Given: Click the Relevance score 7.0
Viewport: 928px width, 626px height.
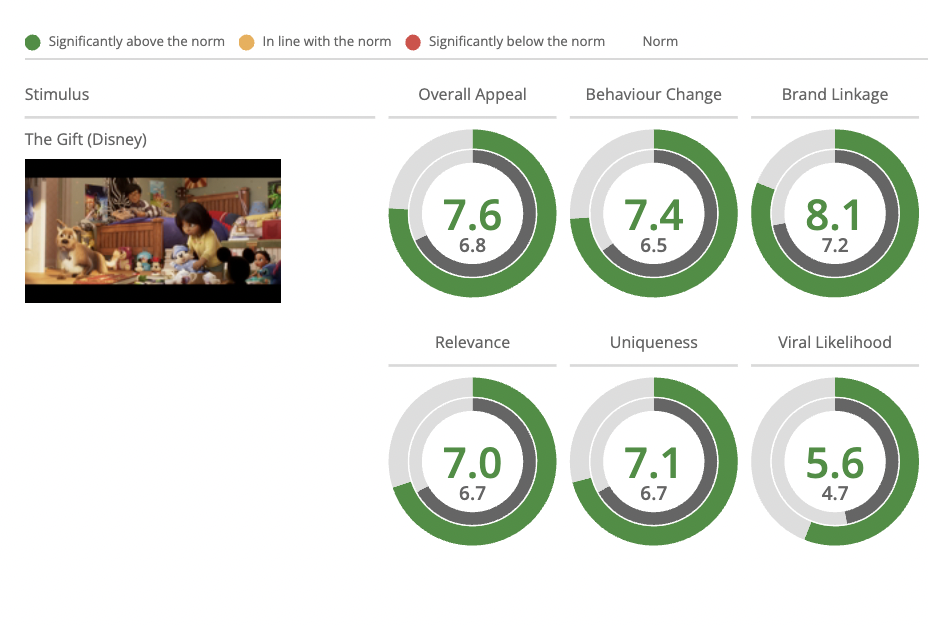Looking at the screenshot, I should click(472, 463).
